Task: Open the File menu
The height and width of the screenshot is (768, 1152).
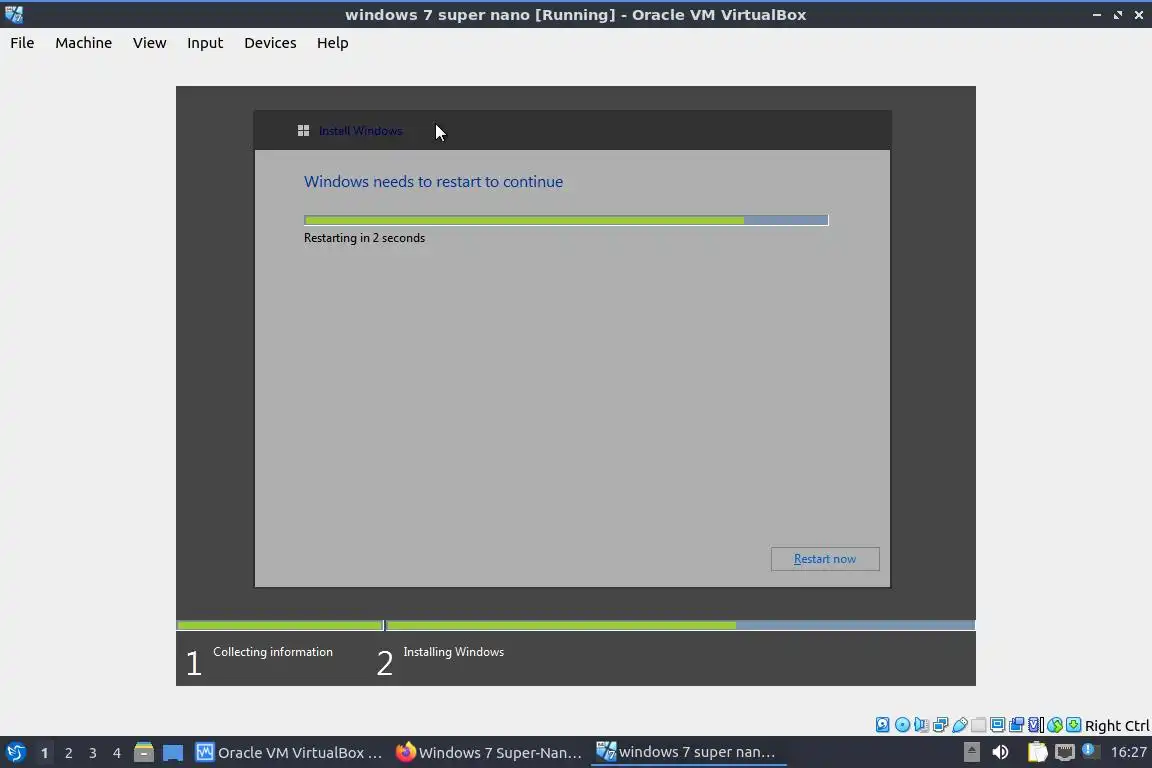Action: pos(22,43)
